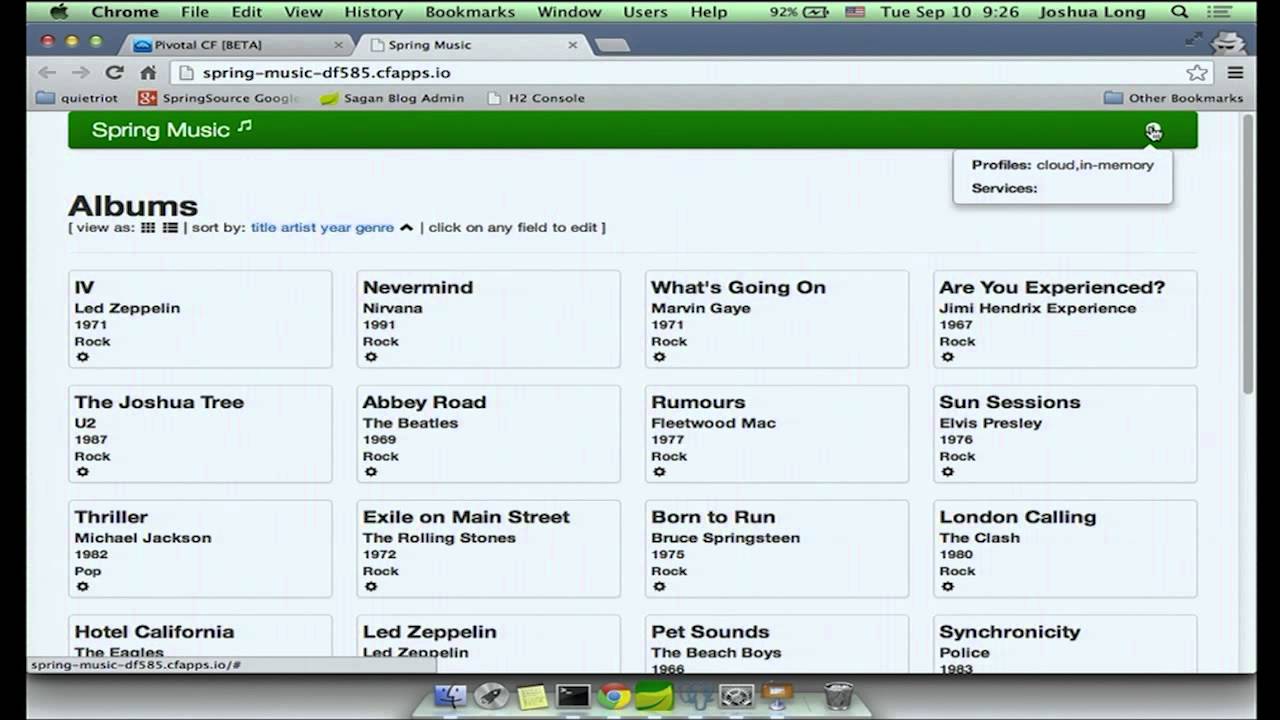
Task: Click the gear on The Joshua Tree card
Action: pos(83,472)
